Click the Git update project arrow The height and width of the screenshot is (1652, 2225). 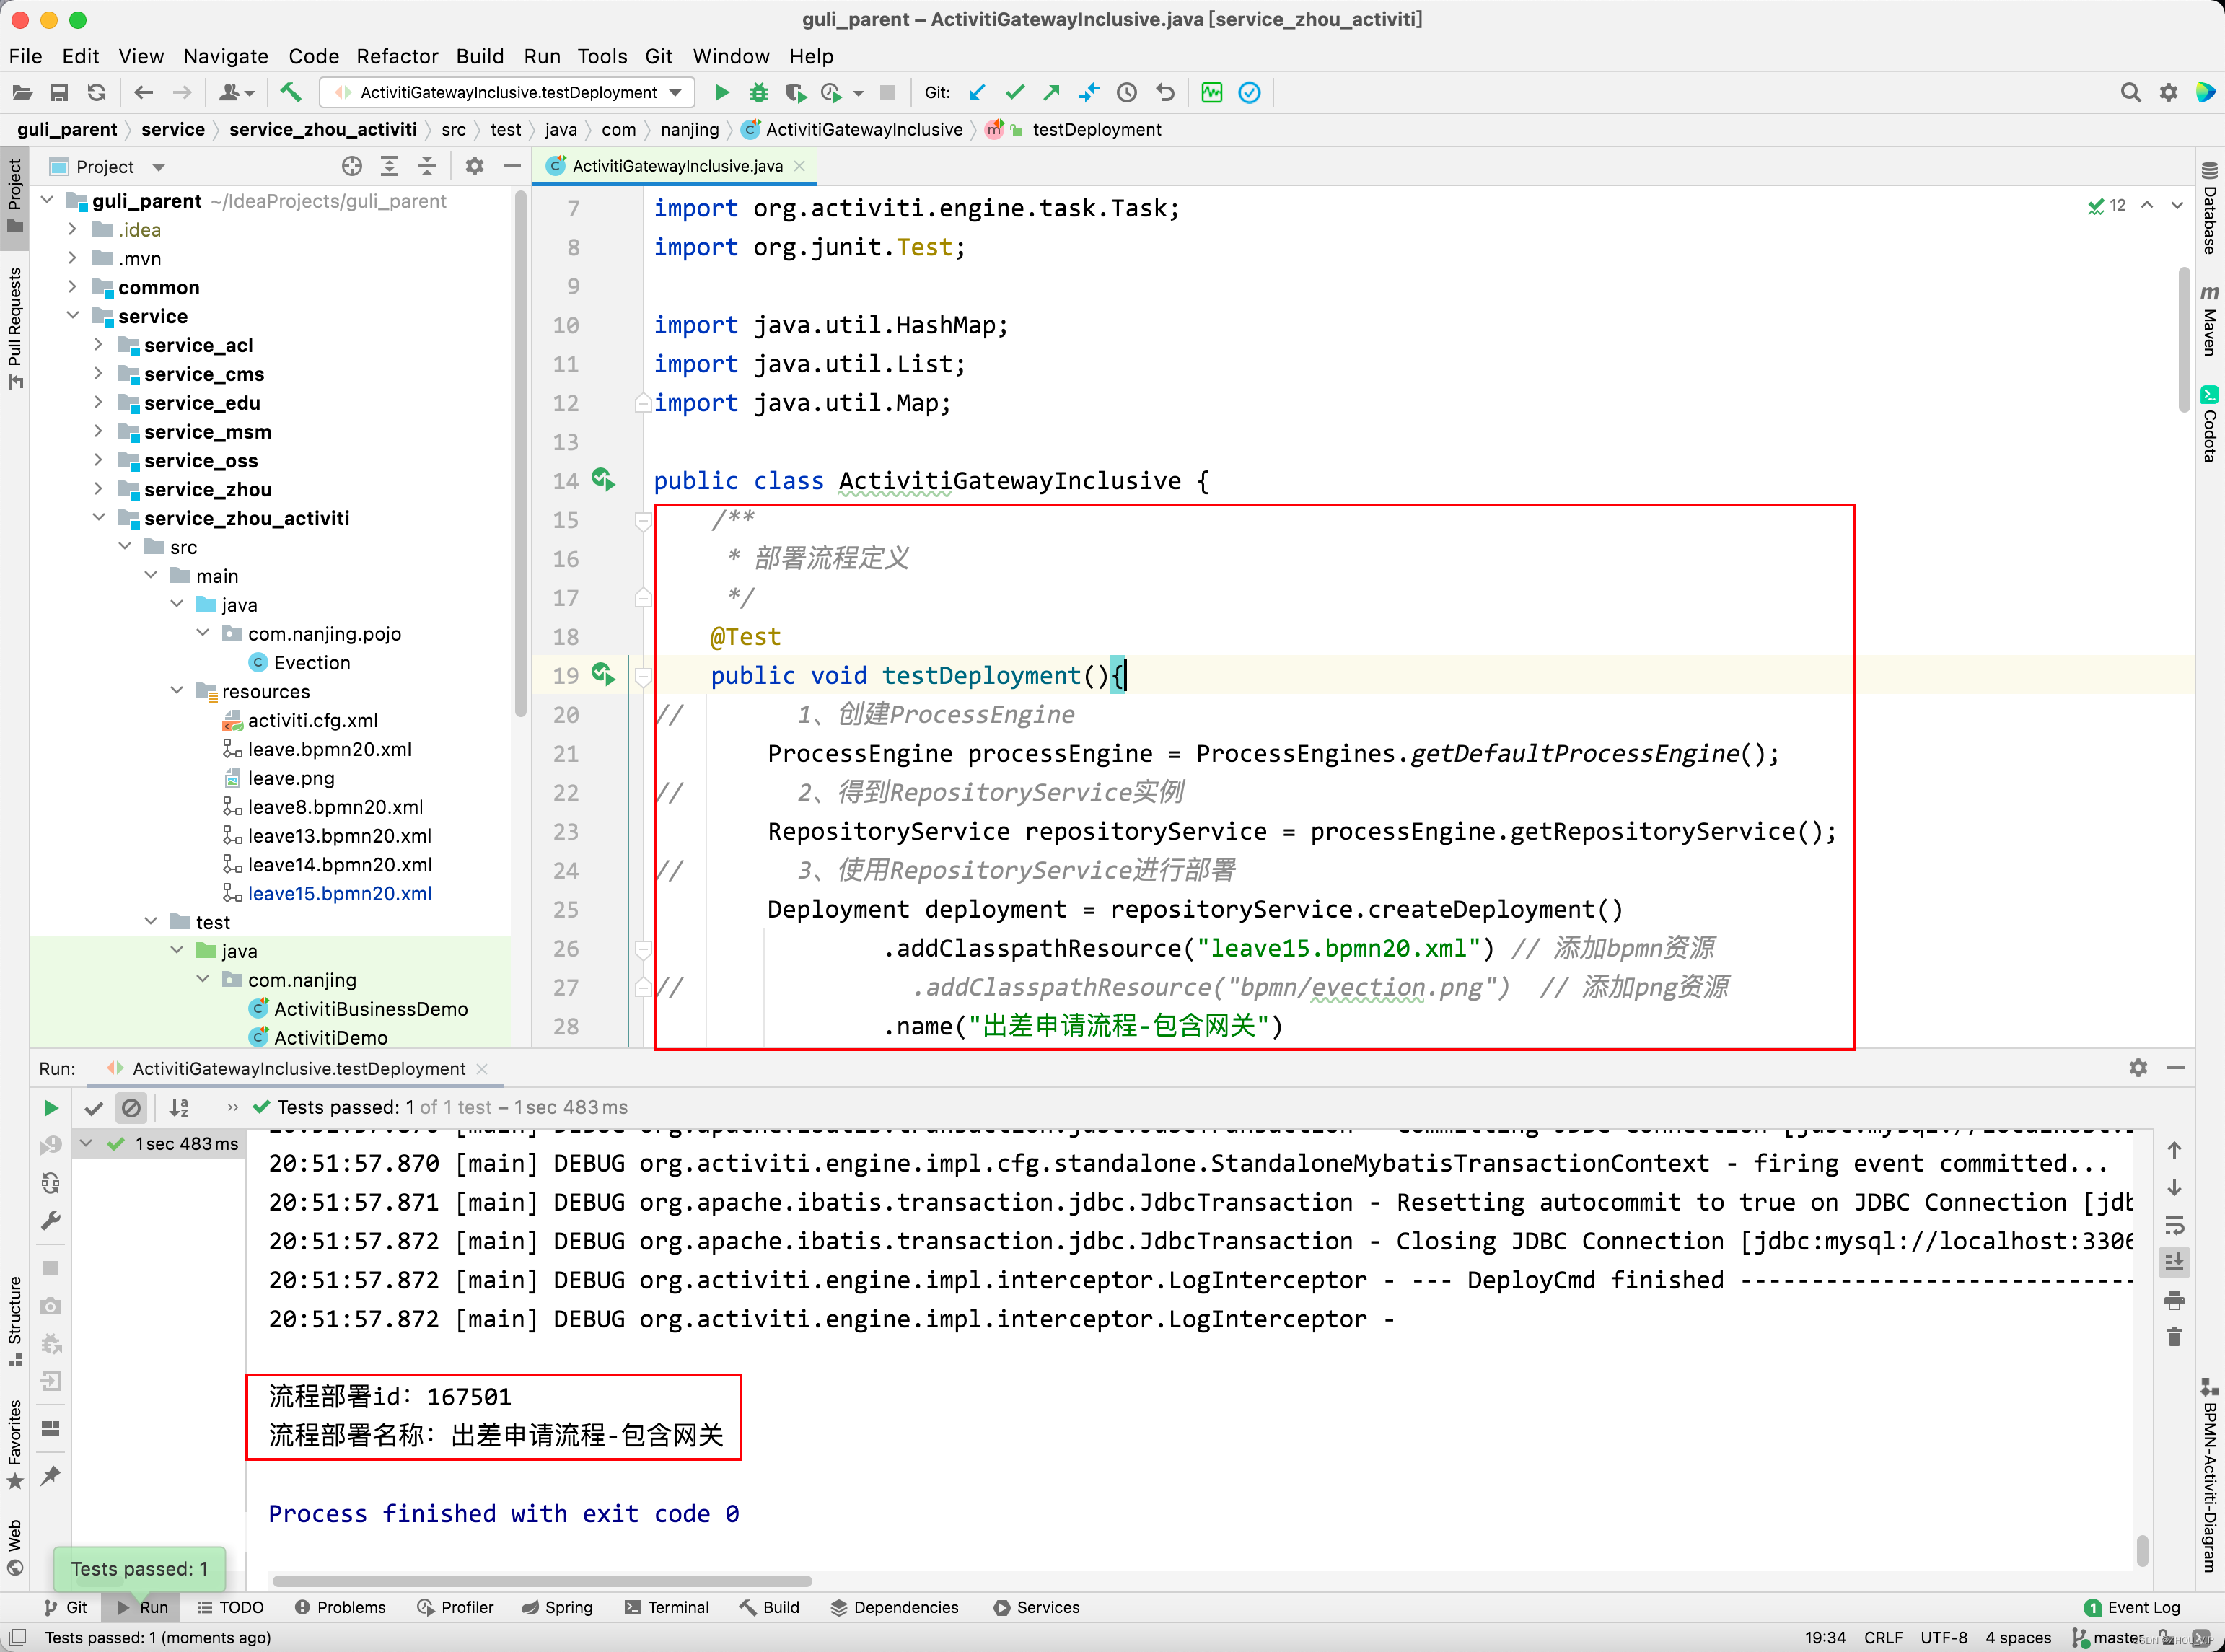977,93
